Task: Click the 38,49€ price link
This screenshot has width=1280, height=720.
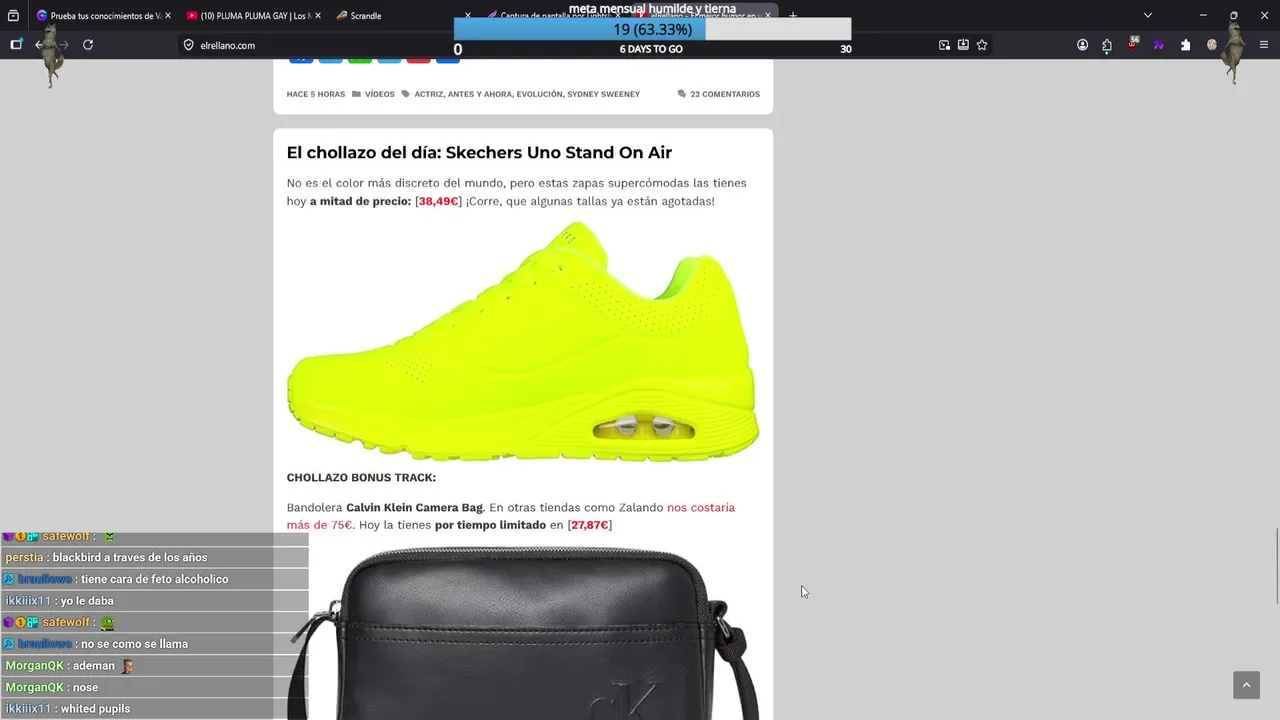Action: pos(438,201)
